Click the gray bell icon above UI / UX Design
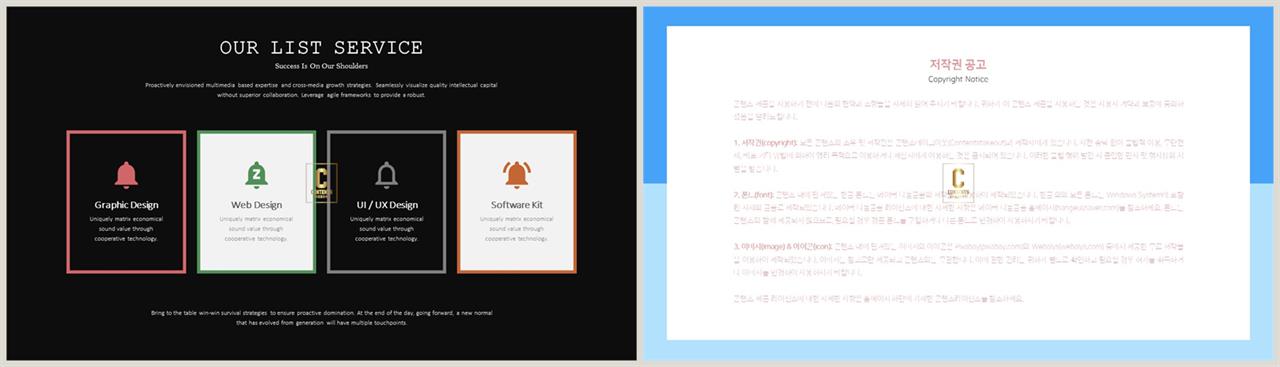This screenshot has height=367, width=1280. [387, 175]
